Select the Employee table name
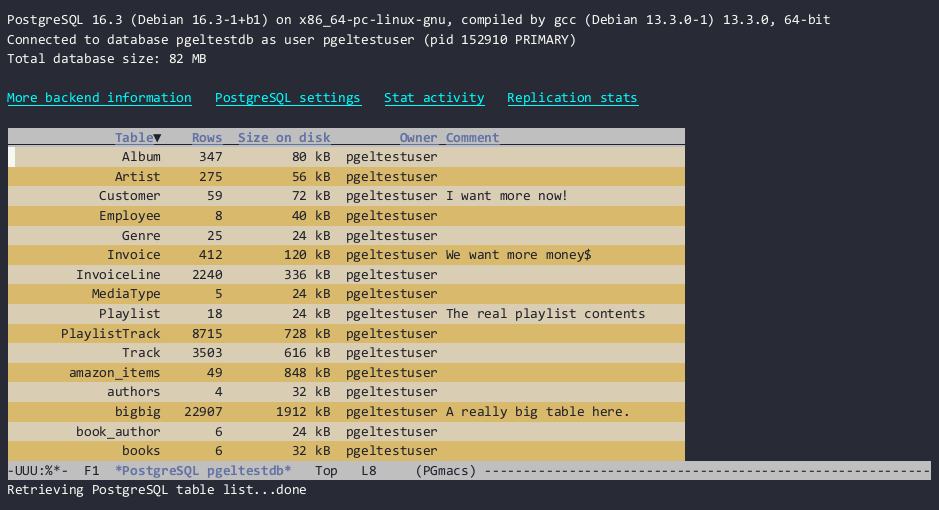 [130, 215]
